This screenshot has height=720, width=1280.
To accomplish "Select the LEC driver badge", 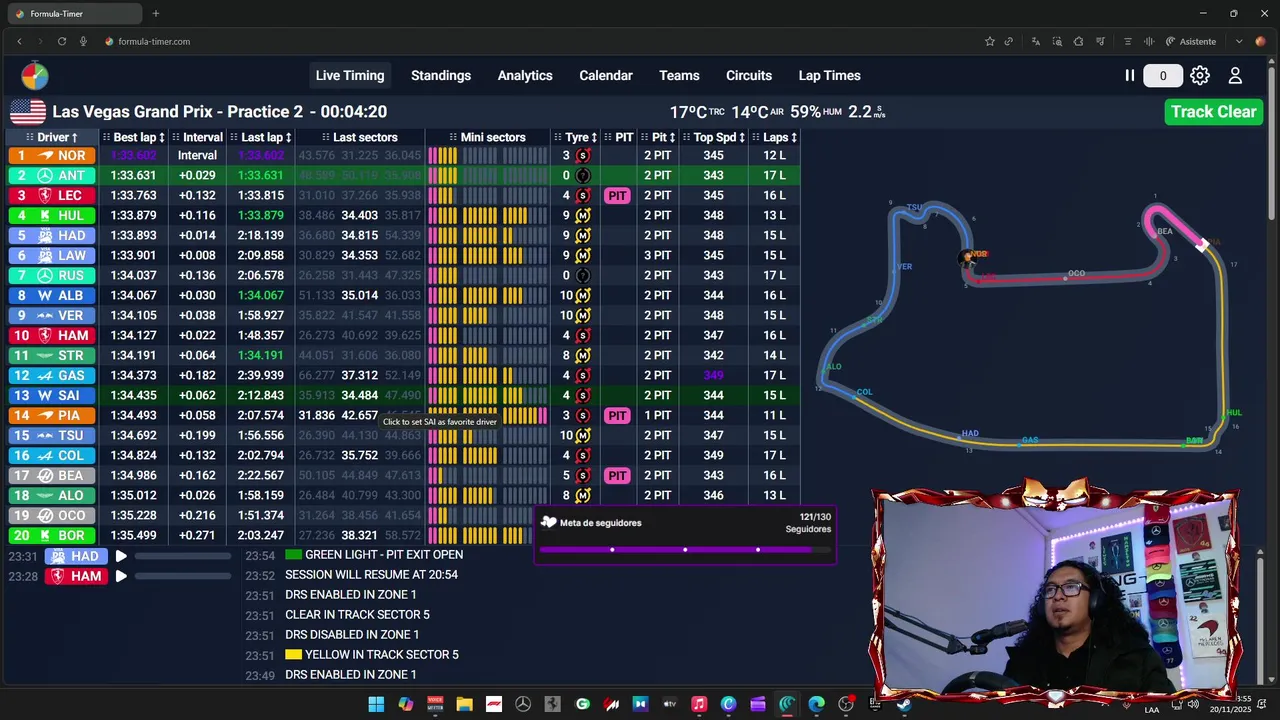I will [52, 196].
